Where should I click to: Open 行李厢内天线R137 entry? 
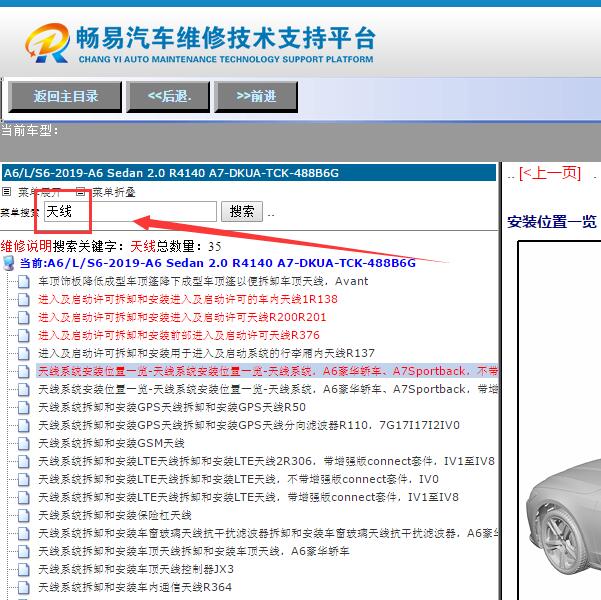point(206,353)
